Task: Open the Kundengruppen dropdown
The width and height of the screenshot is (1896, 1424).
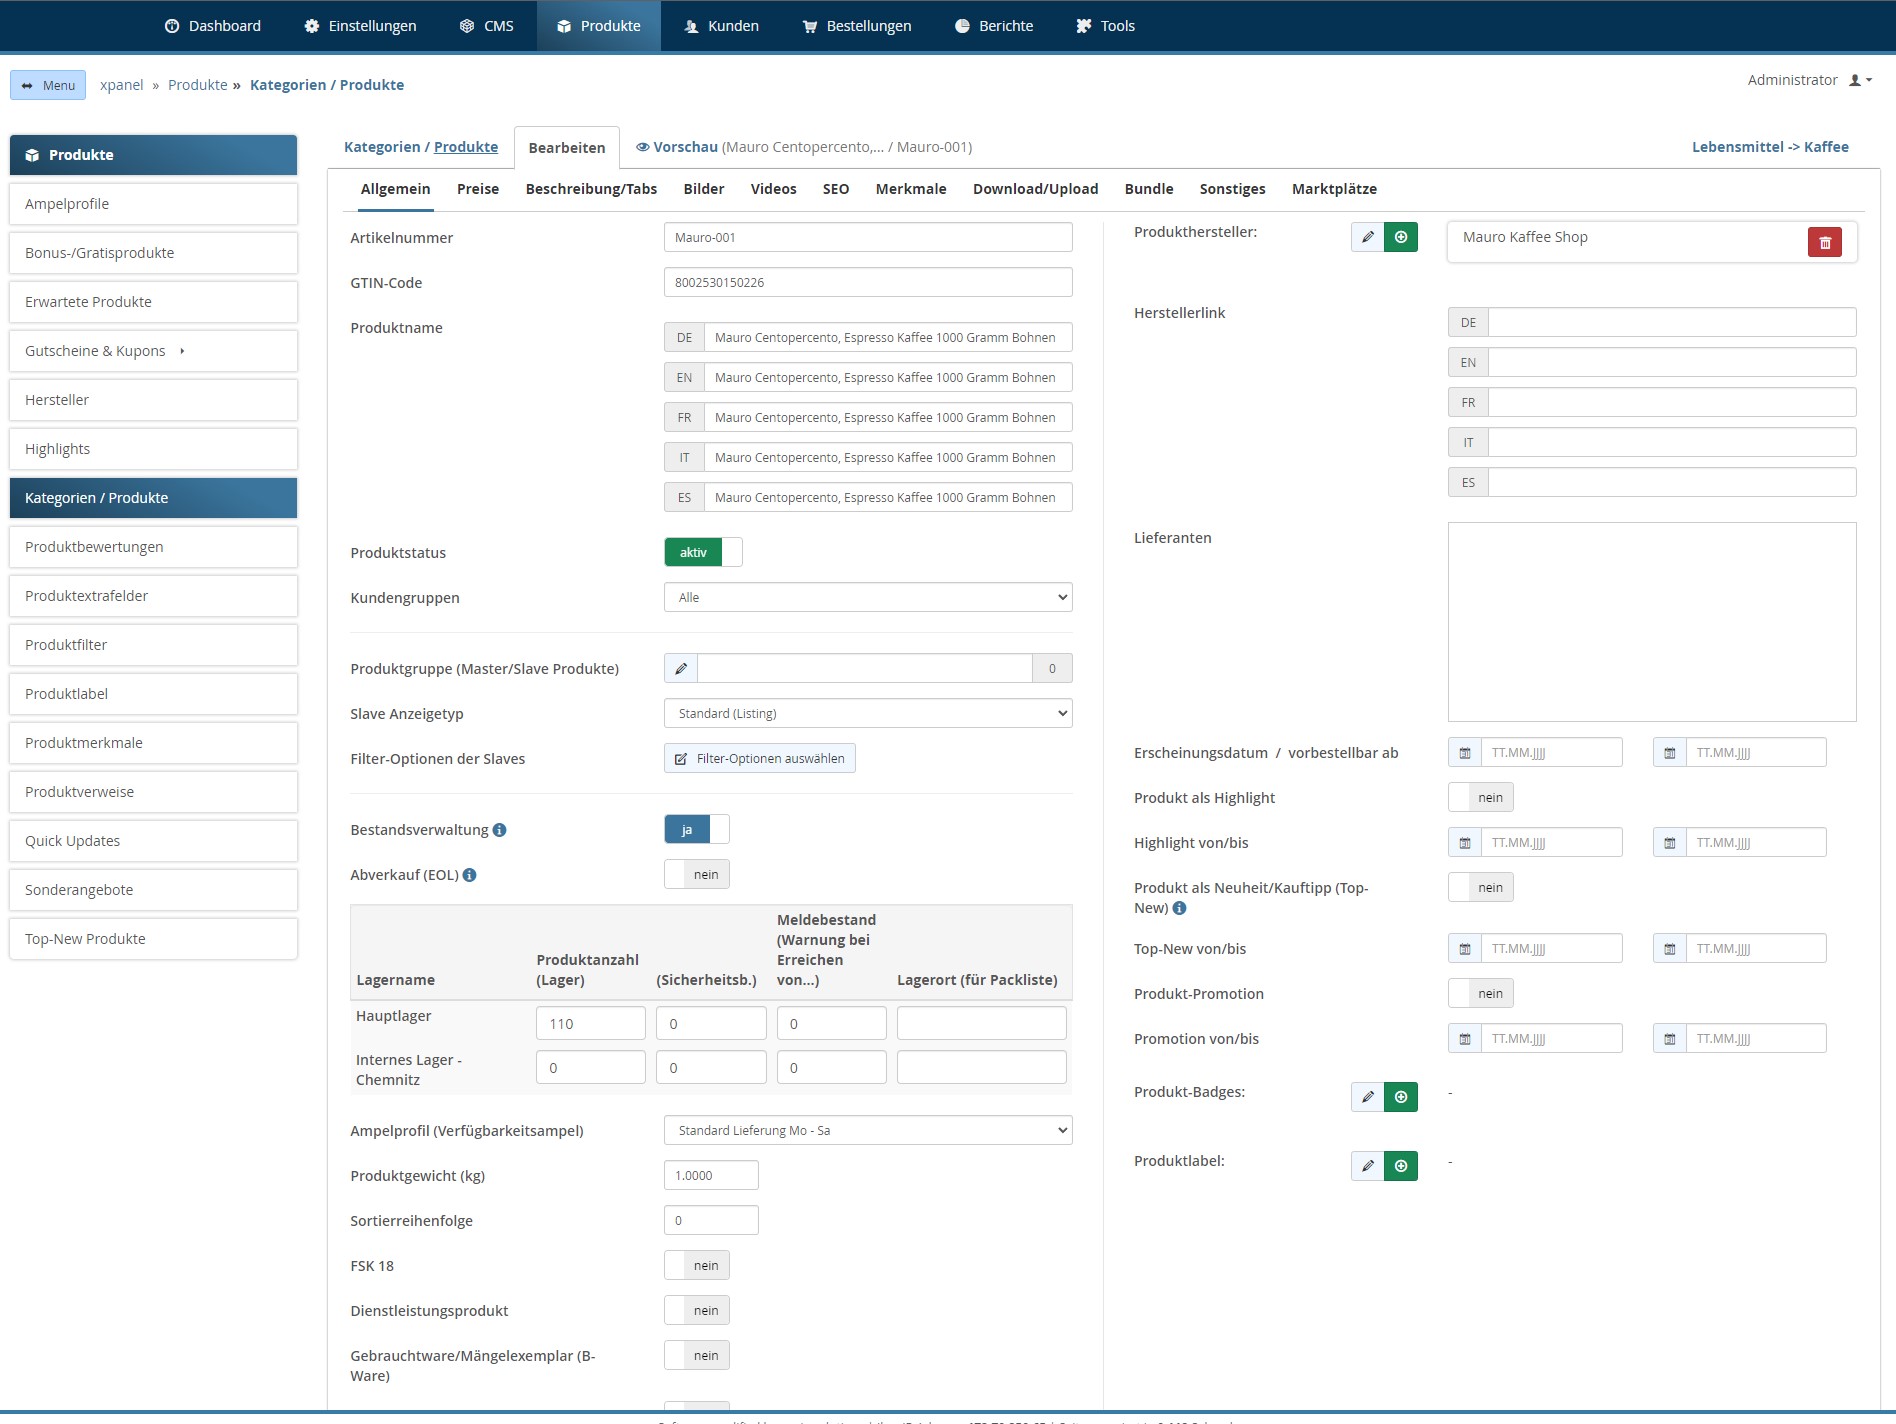Action: [868, 597]
